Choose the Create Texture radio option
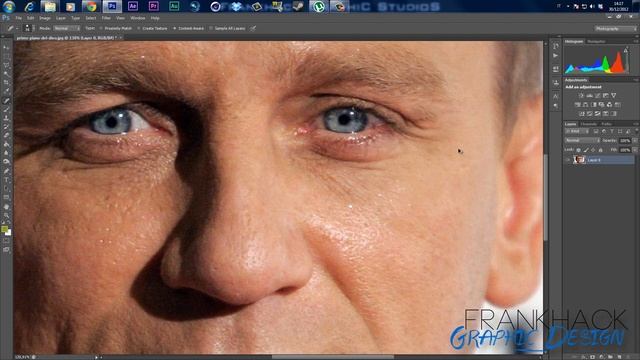The height and width of the screenshot is (360, 640). pyautogui.click(x=152, y=28)
